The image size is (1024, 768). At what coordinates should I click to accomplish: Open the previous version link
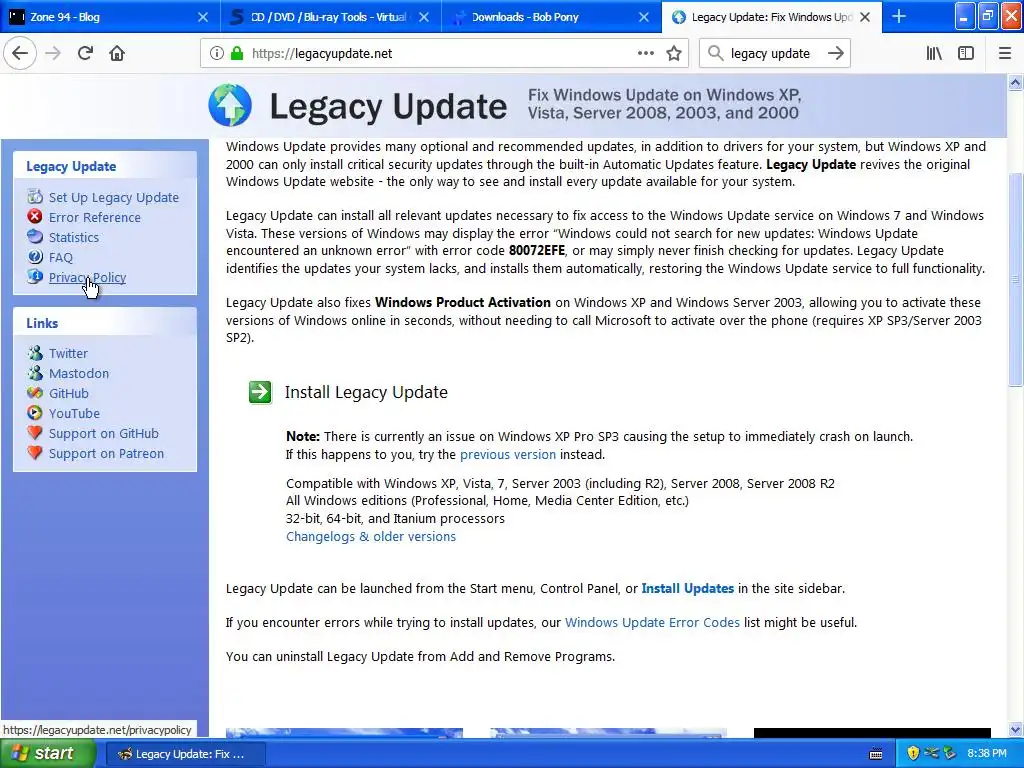[508, 455]
